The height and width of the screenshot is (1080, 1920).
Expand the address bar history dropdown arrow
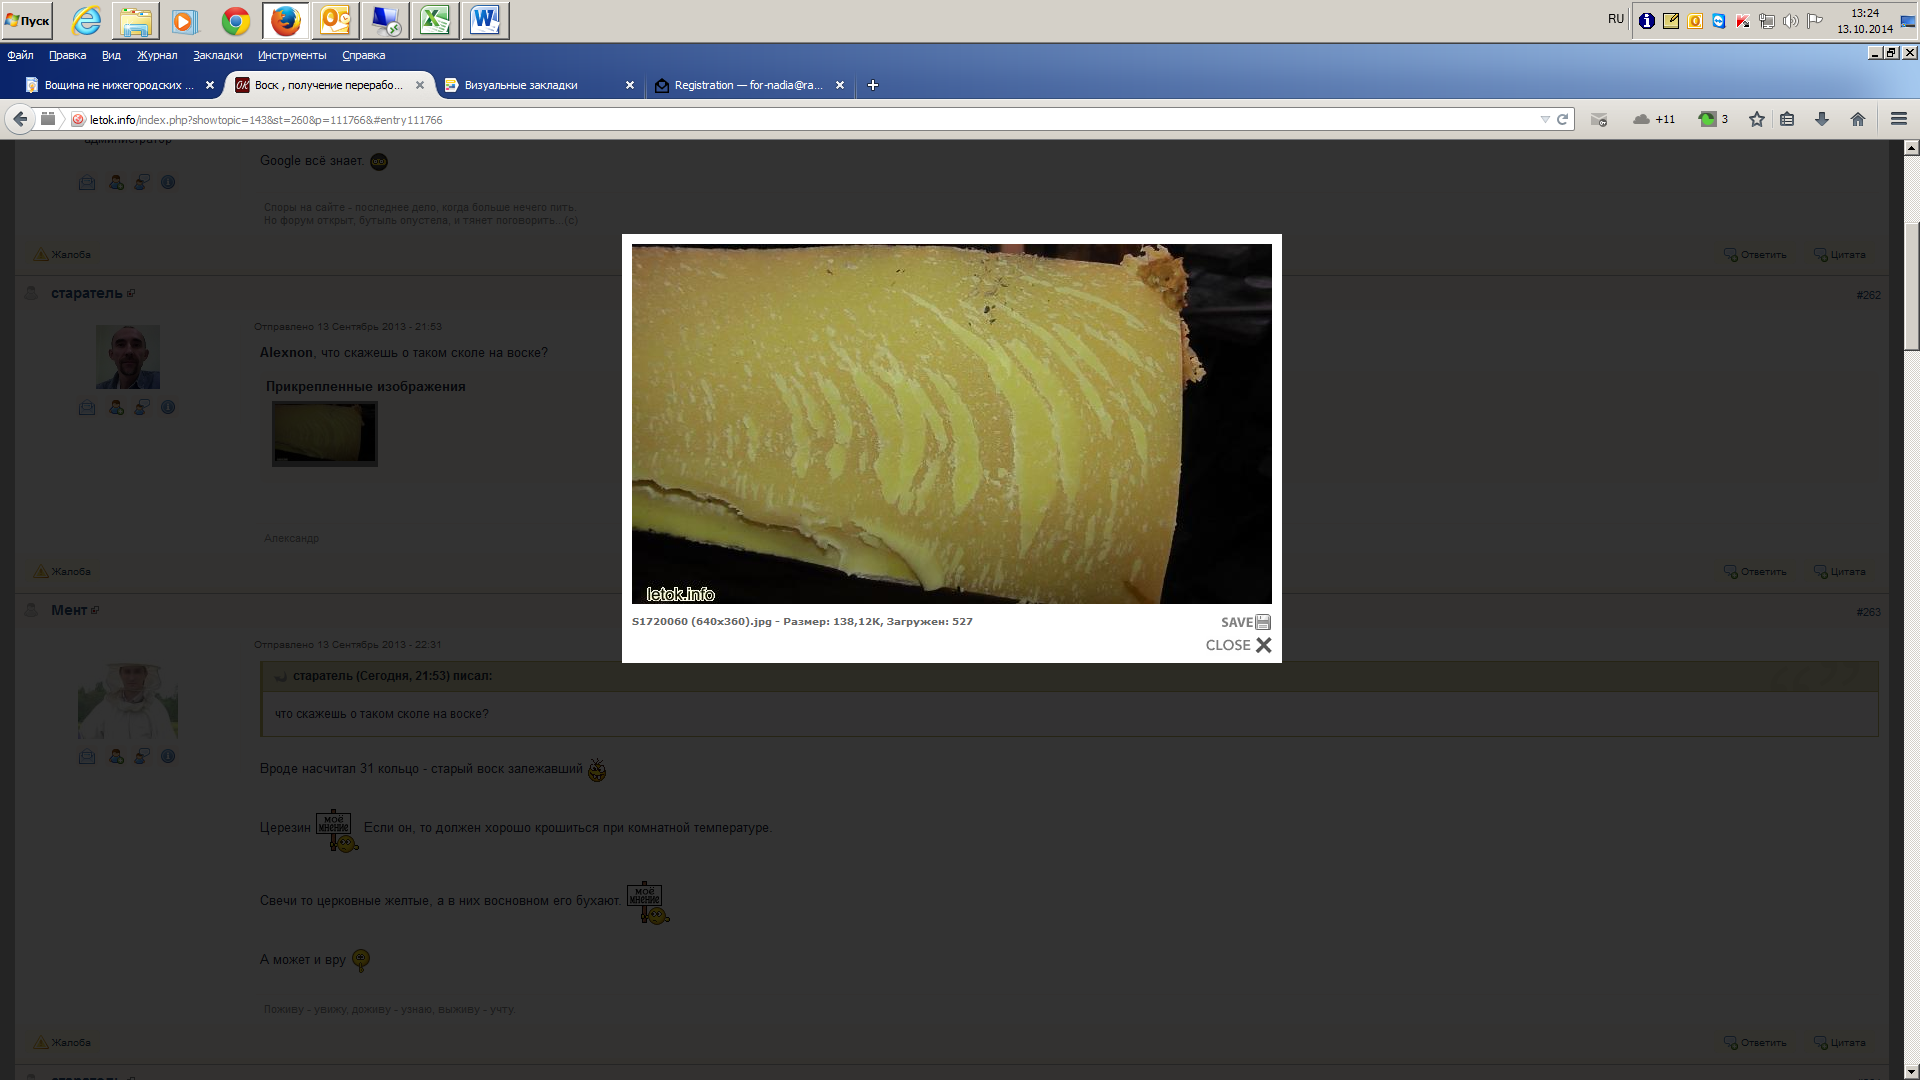[x=1545, y=119]
